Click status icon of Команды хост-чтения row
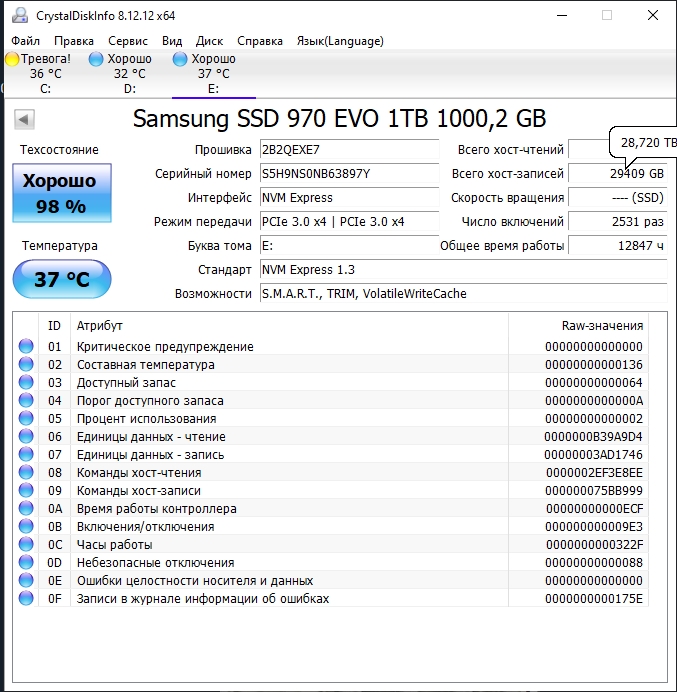Screen dimensions: 677x692 [x=26, y=473]
